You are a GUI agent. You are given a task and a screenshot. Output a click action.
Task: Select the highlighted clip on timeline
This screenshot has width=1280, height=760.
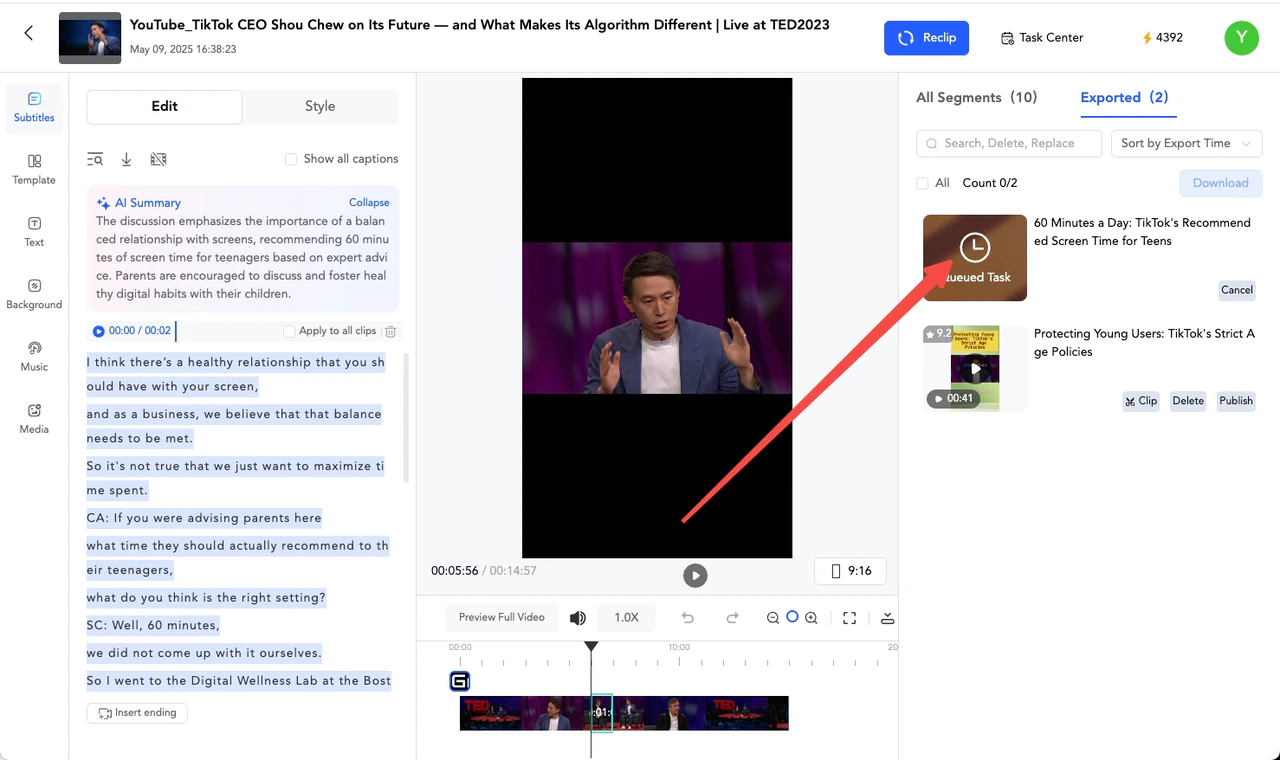tap(601, 713)
